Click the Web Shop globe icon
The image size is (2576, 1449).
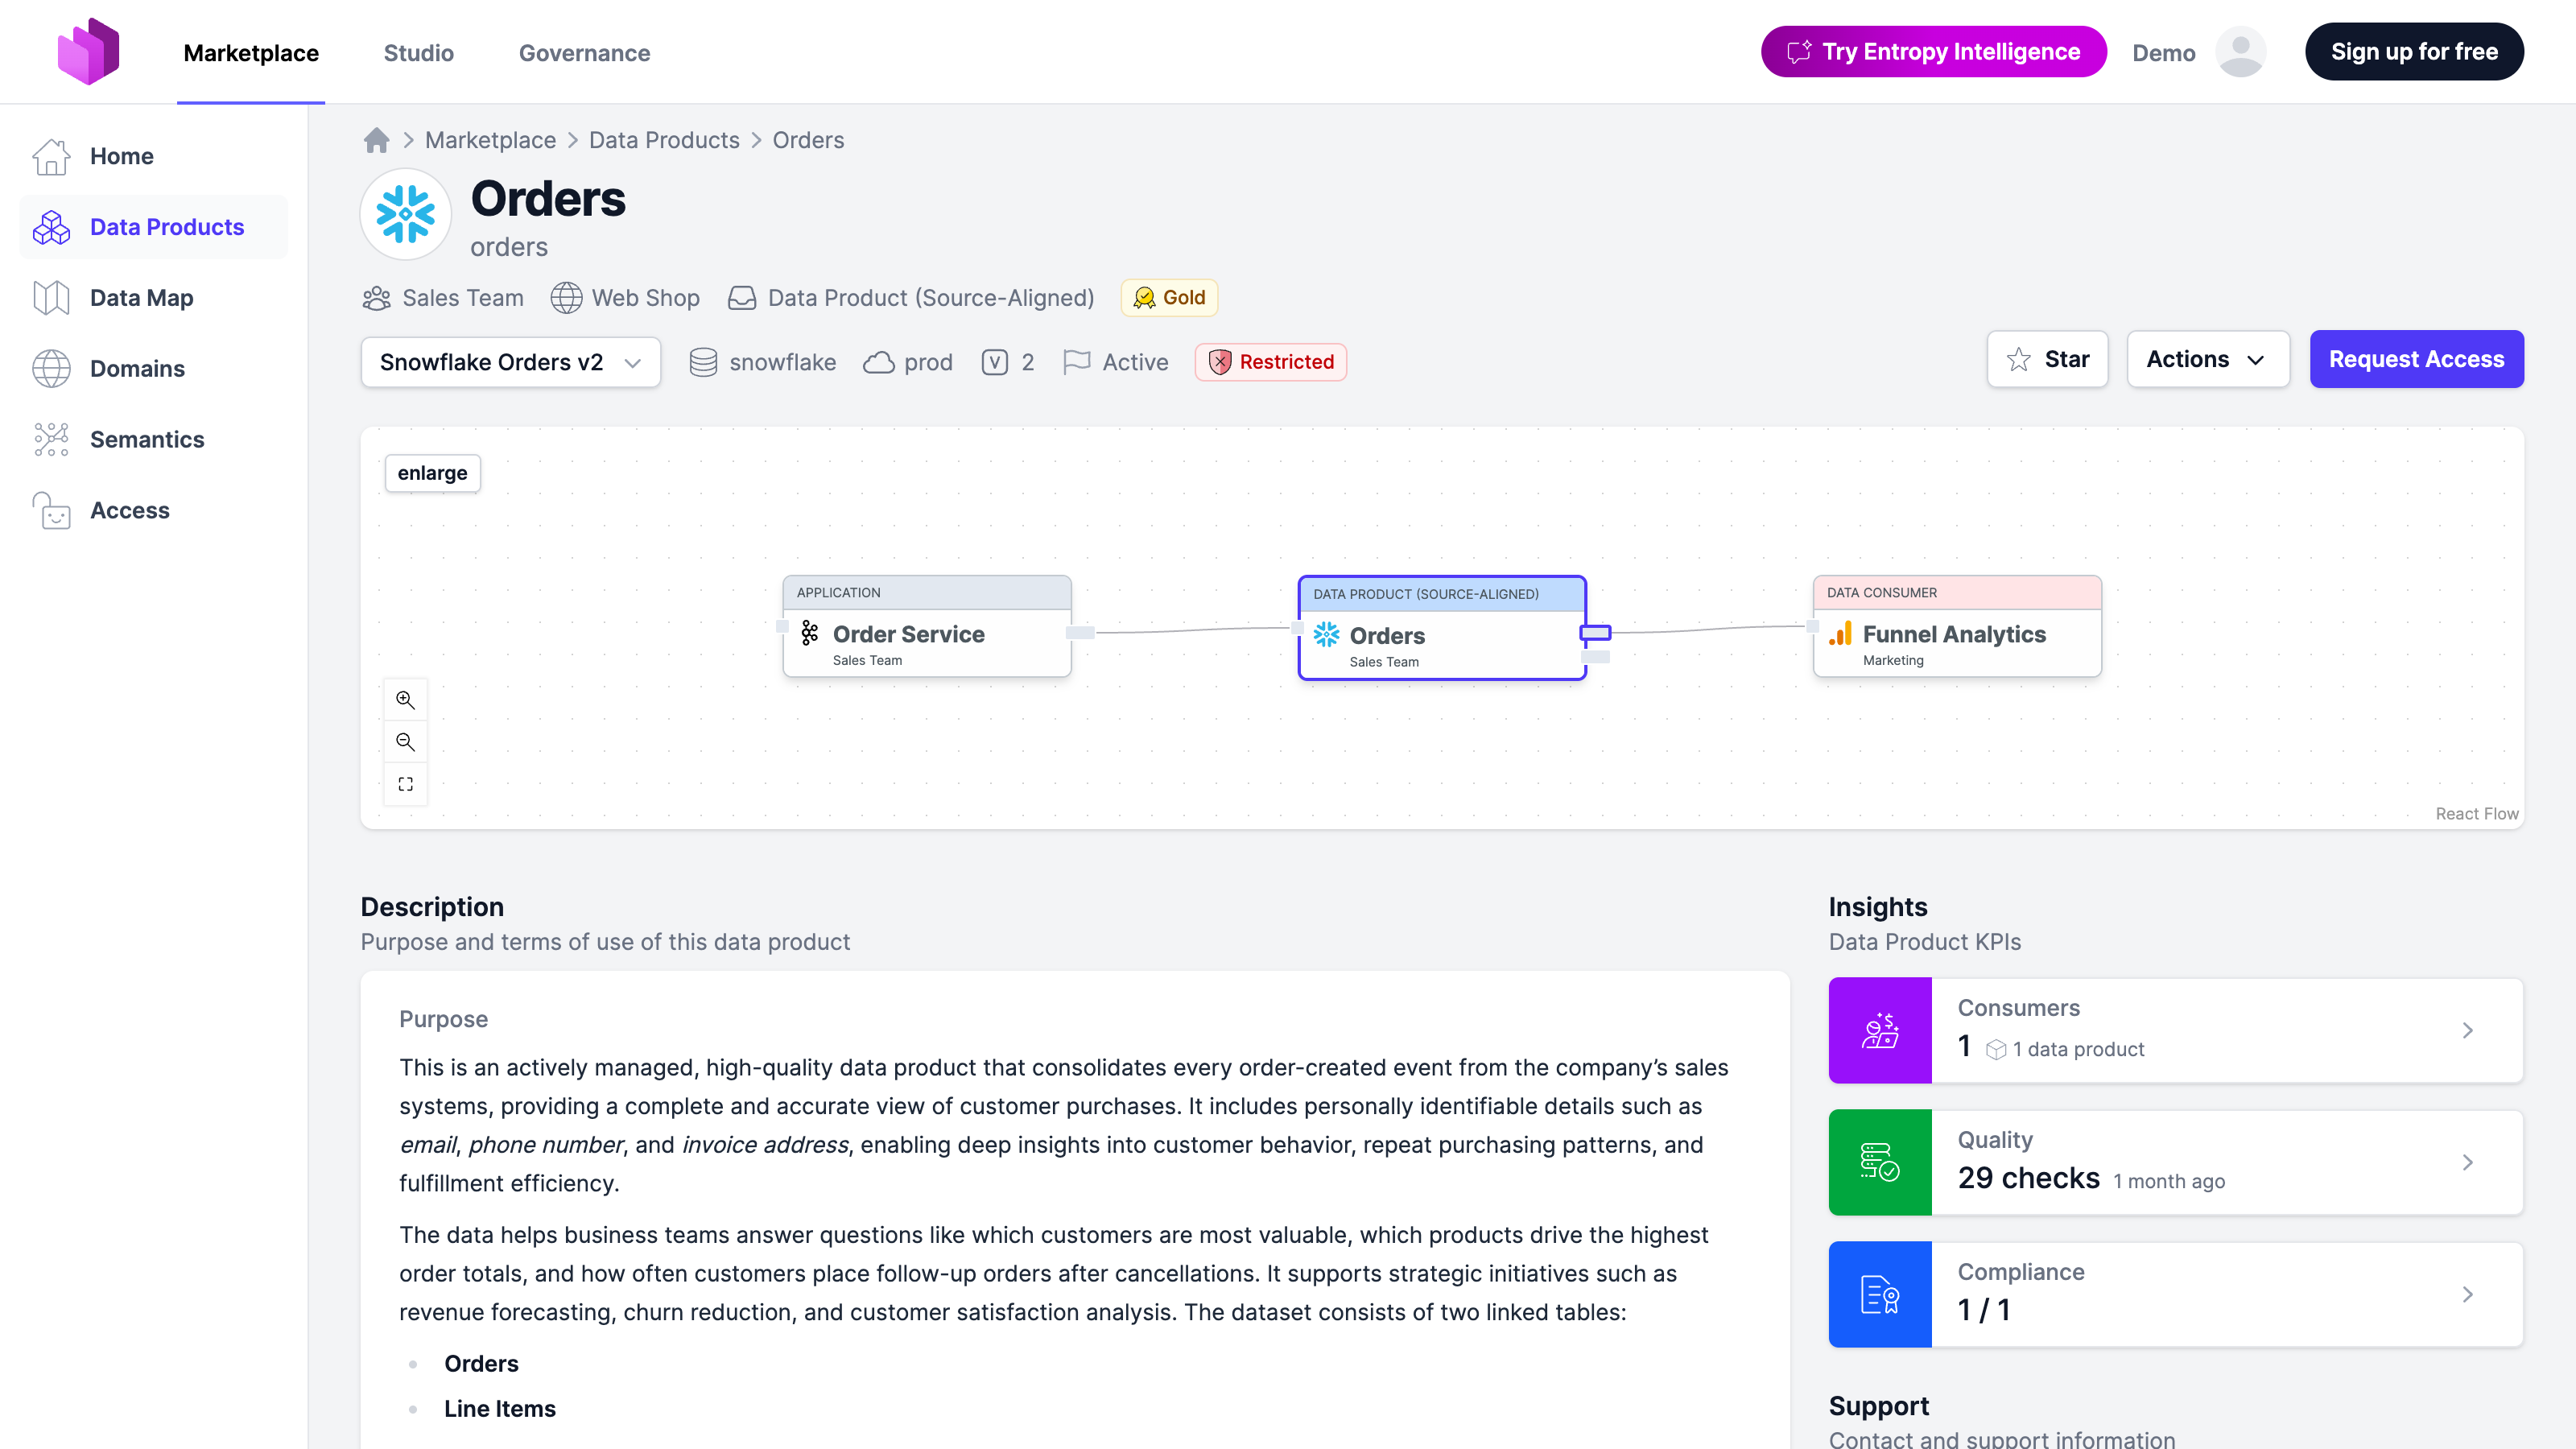pos(566,298)
